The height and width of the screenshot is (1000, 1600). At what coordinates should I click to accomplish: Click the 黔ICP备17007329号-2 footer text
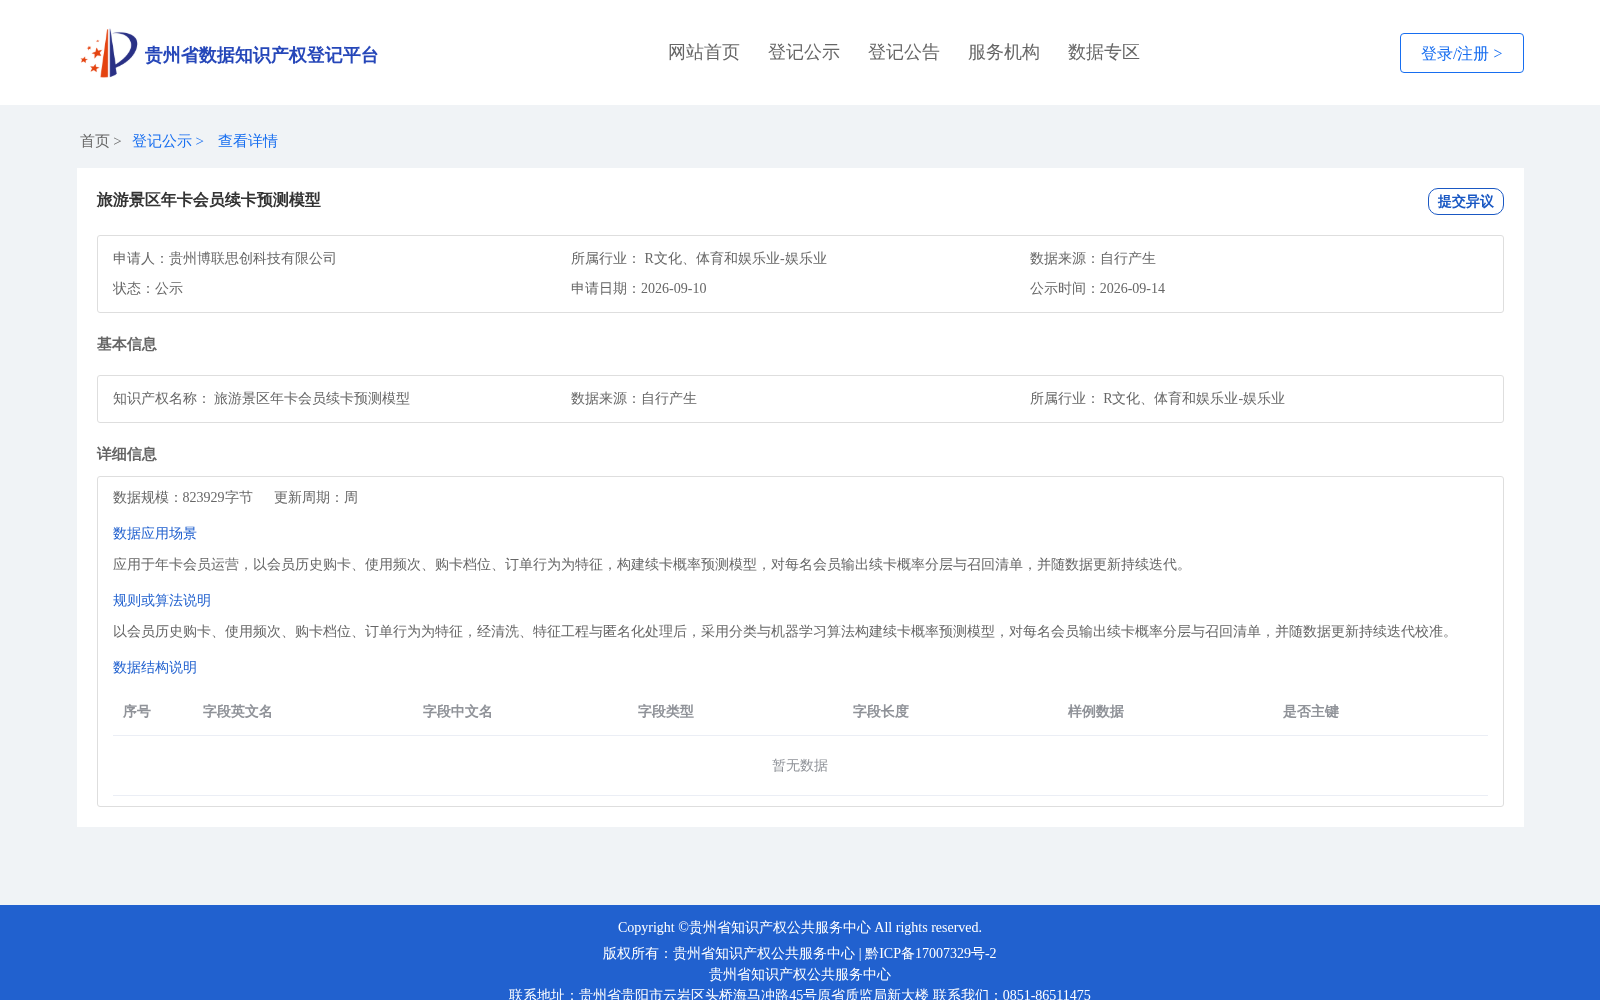pyautogui.click(x=931, y=953)
